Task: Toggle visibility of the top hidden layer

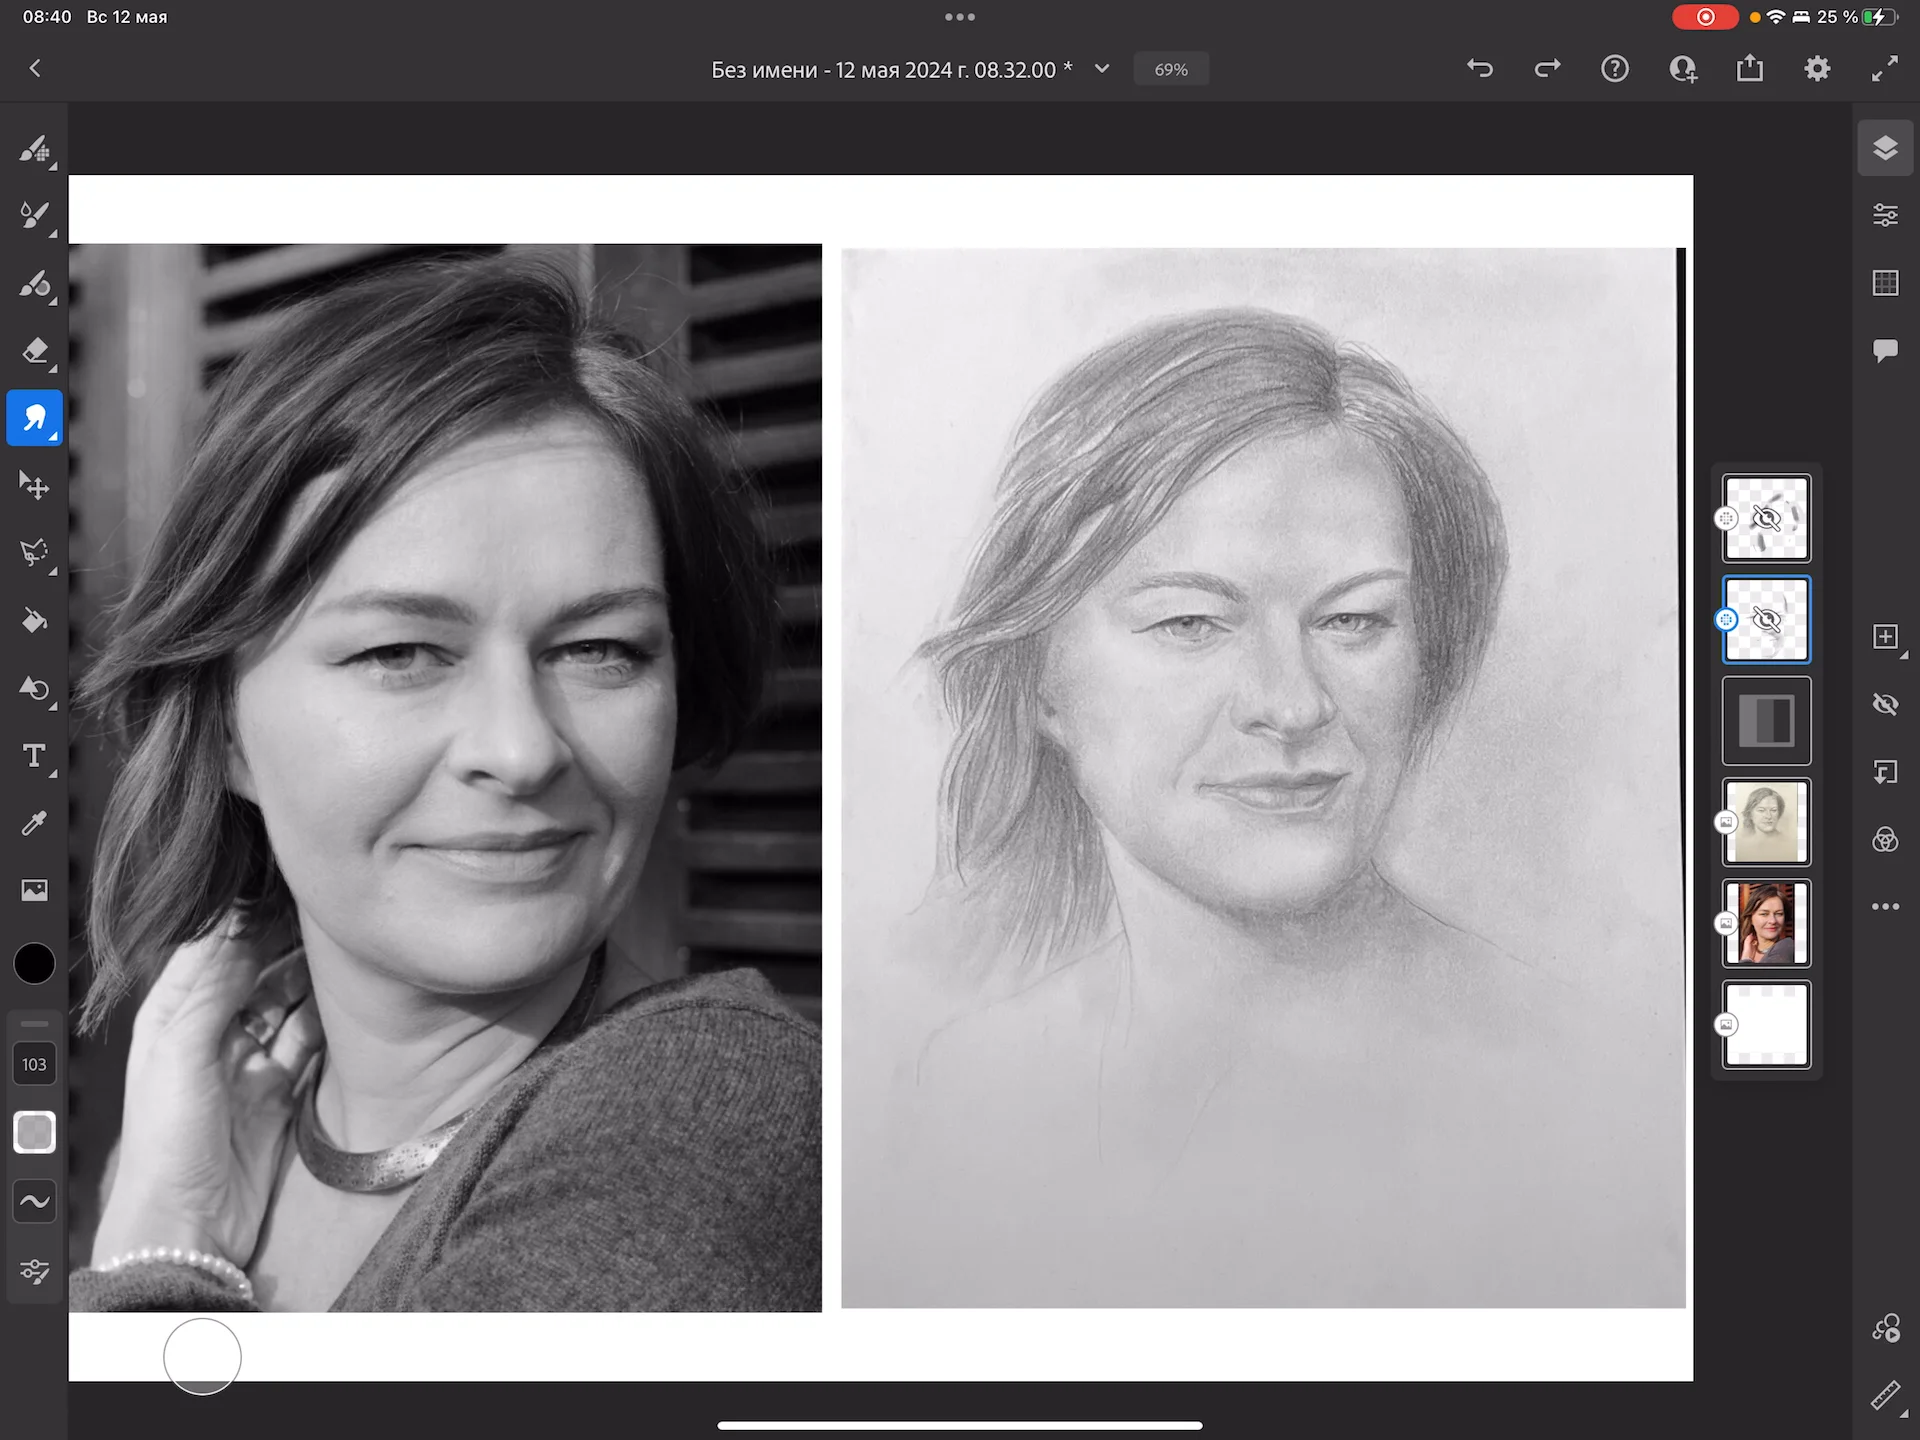Action: point(1766,518)
